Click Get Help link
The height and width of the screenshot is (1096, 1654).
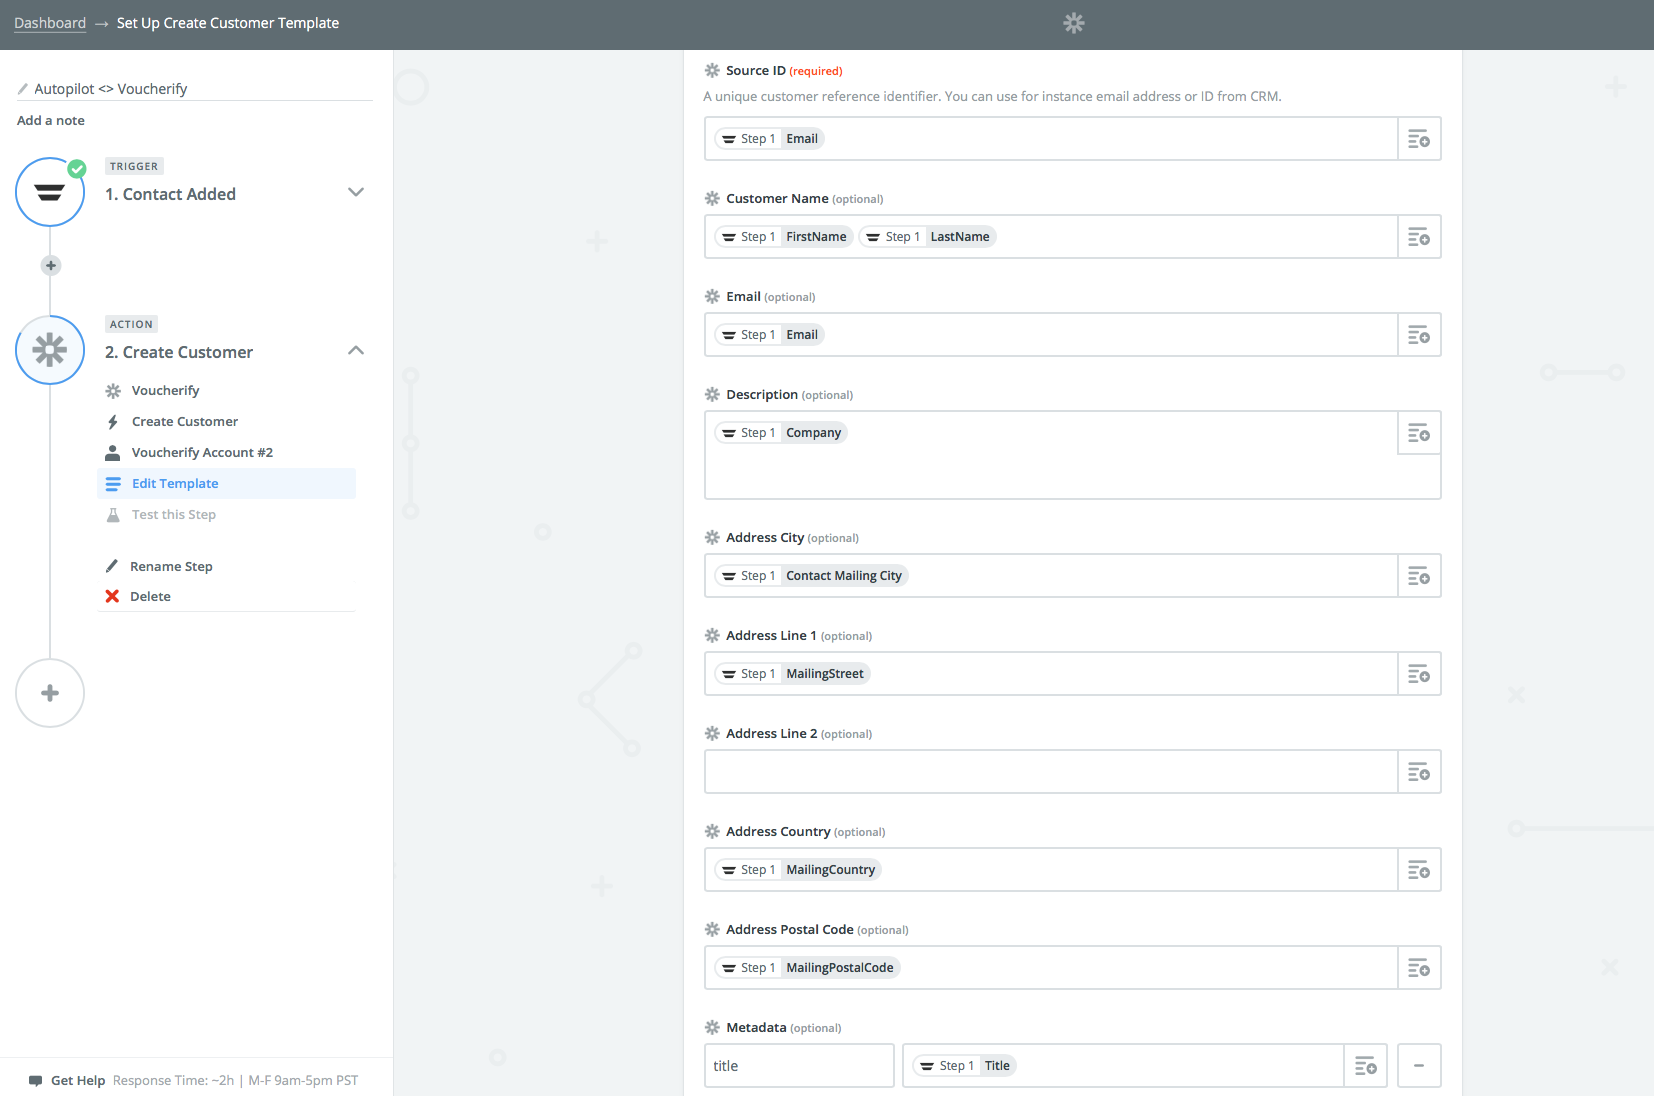tap(78, 1081)
